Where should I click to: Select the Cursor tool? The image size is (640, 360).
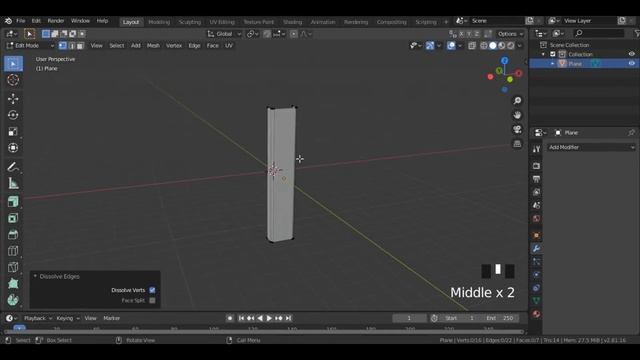click(13, 80)
